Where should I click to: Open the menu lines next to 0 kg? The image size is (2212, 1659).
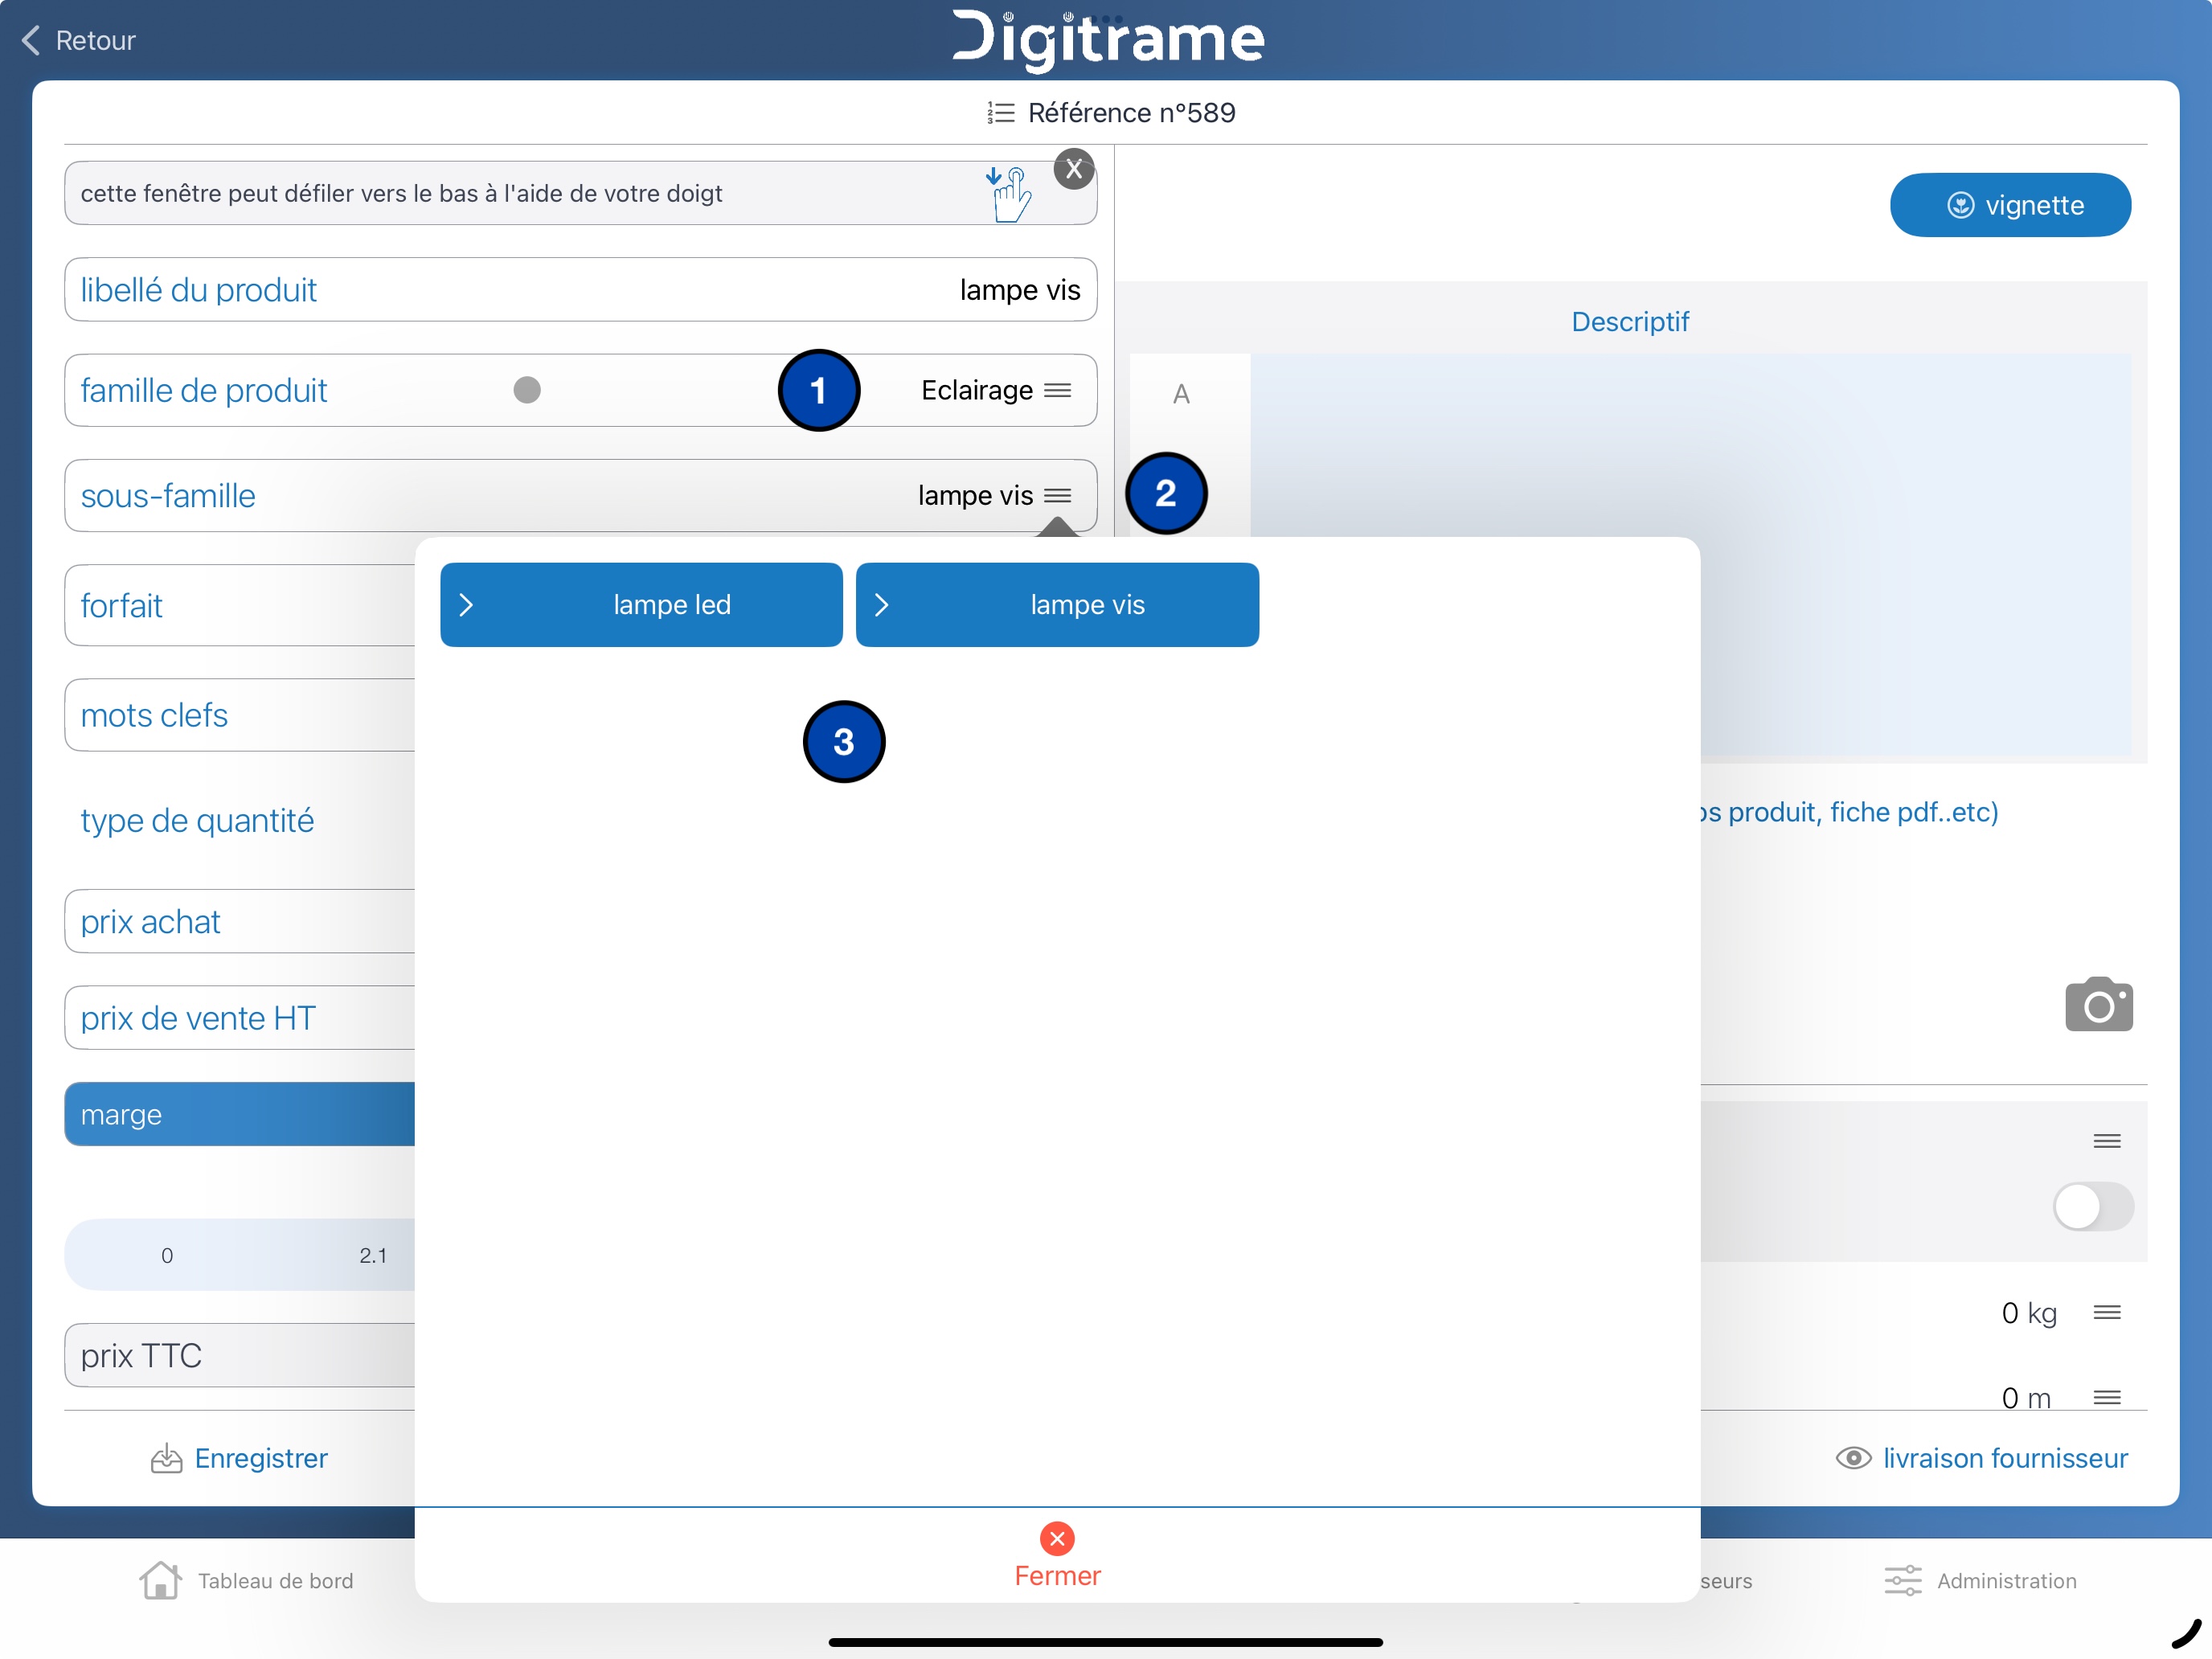pos(2107,1312)
